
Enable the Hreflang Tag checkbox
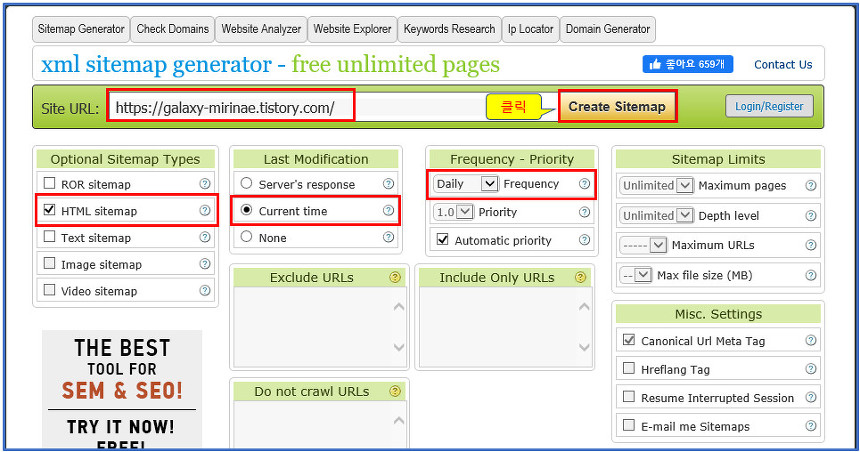[x=629, y=368]
